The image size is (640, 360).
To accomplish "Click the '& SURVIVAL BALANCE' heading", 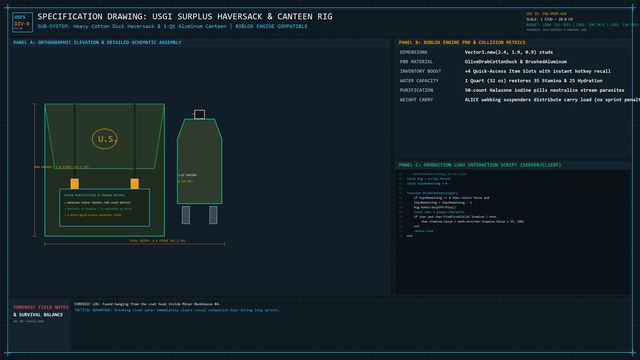I will (38, 315).
